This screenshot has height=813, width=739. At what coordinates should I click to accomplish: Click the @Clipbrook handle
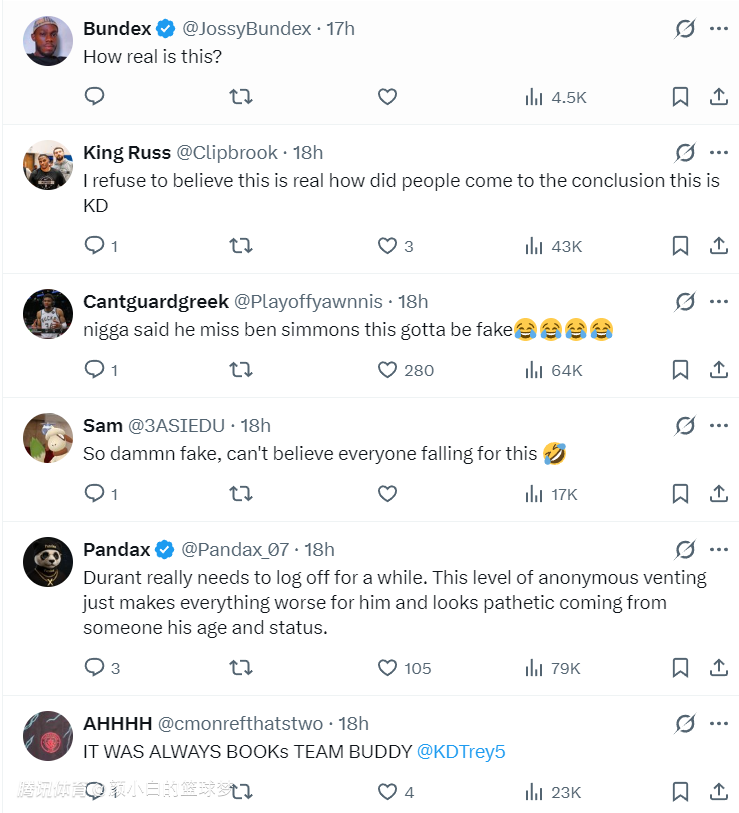click(227, 153)
